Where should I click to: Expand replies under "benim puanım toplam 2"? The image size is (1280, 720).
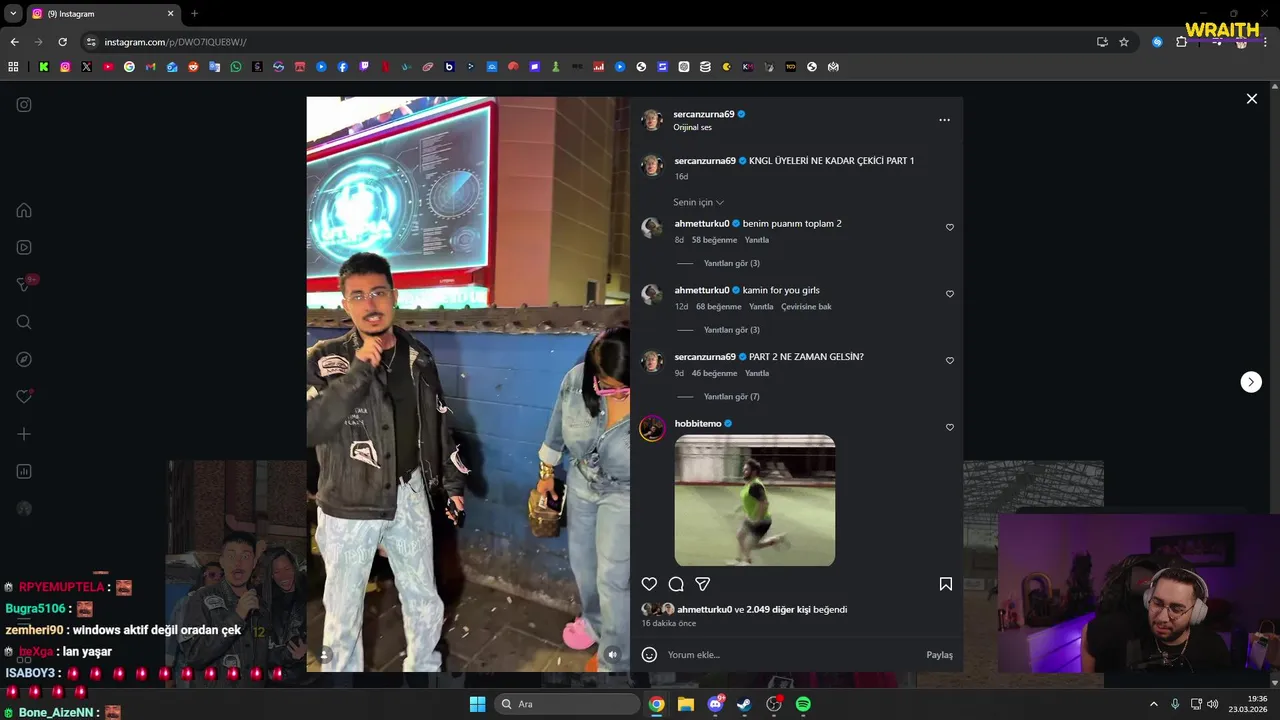pyautogui.click(x=732, y=263)
